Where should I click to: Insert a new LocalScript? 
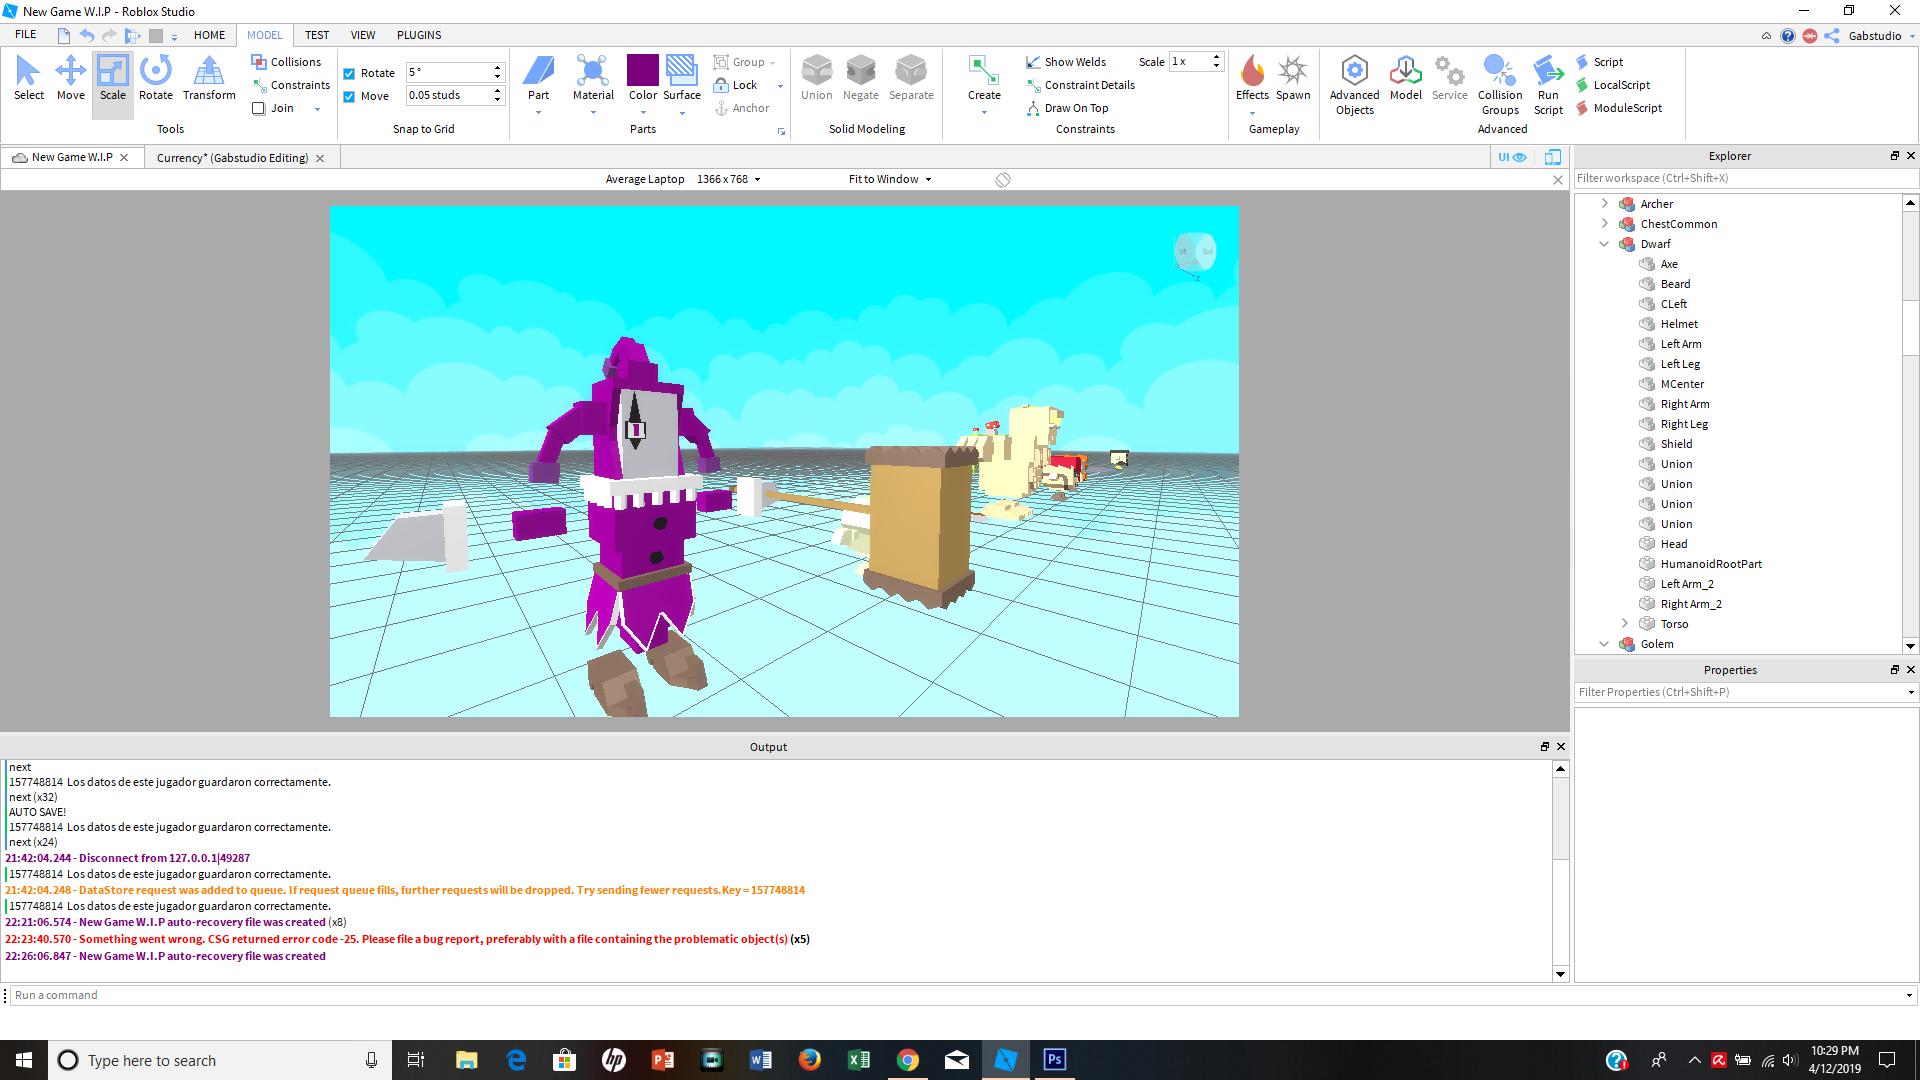[1620, 85]
